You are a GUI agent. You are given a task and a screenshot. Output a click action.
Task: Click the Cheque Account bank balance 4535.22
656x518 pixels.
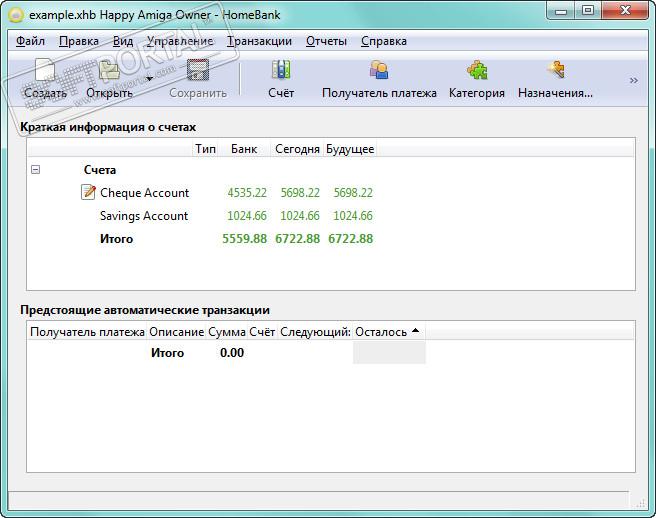pos(247,192)
